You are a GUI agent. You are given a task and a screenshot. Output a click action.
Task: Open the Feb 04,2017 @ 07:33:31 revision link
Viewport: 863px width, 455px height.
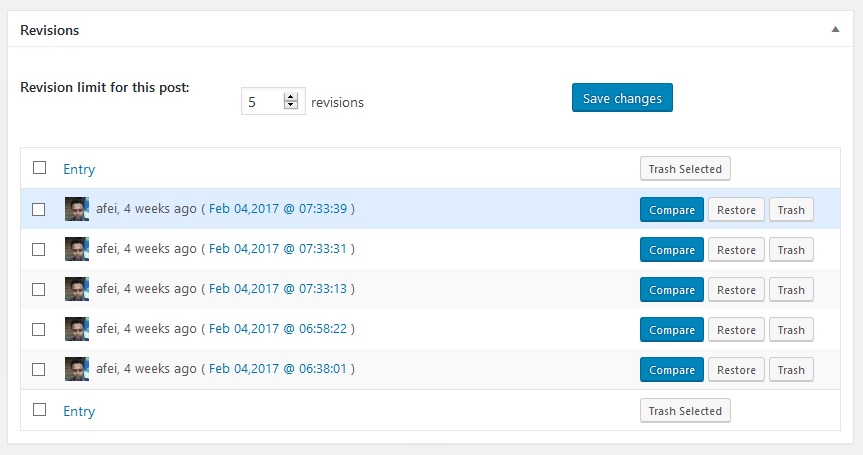point(278,249)
